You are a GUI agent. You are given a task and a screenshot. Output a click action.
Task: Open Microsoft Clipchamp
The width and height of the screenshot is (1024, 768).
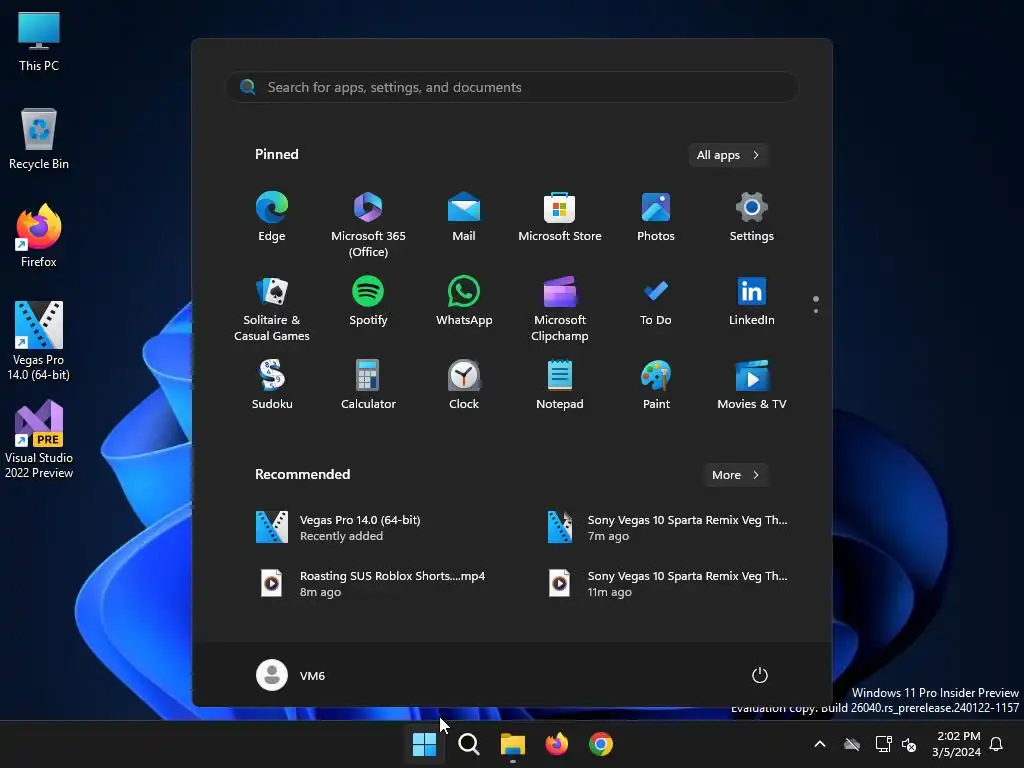point(560,309)
